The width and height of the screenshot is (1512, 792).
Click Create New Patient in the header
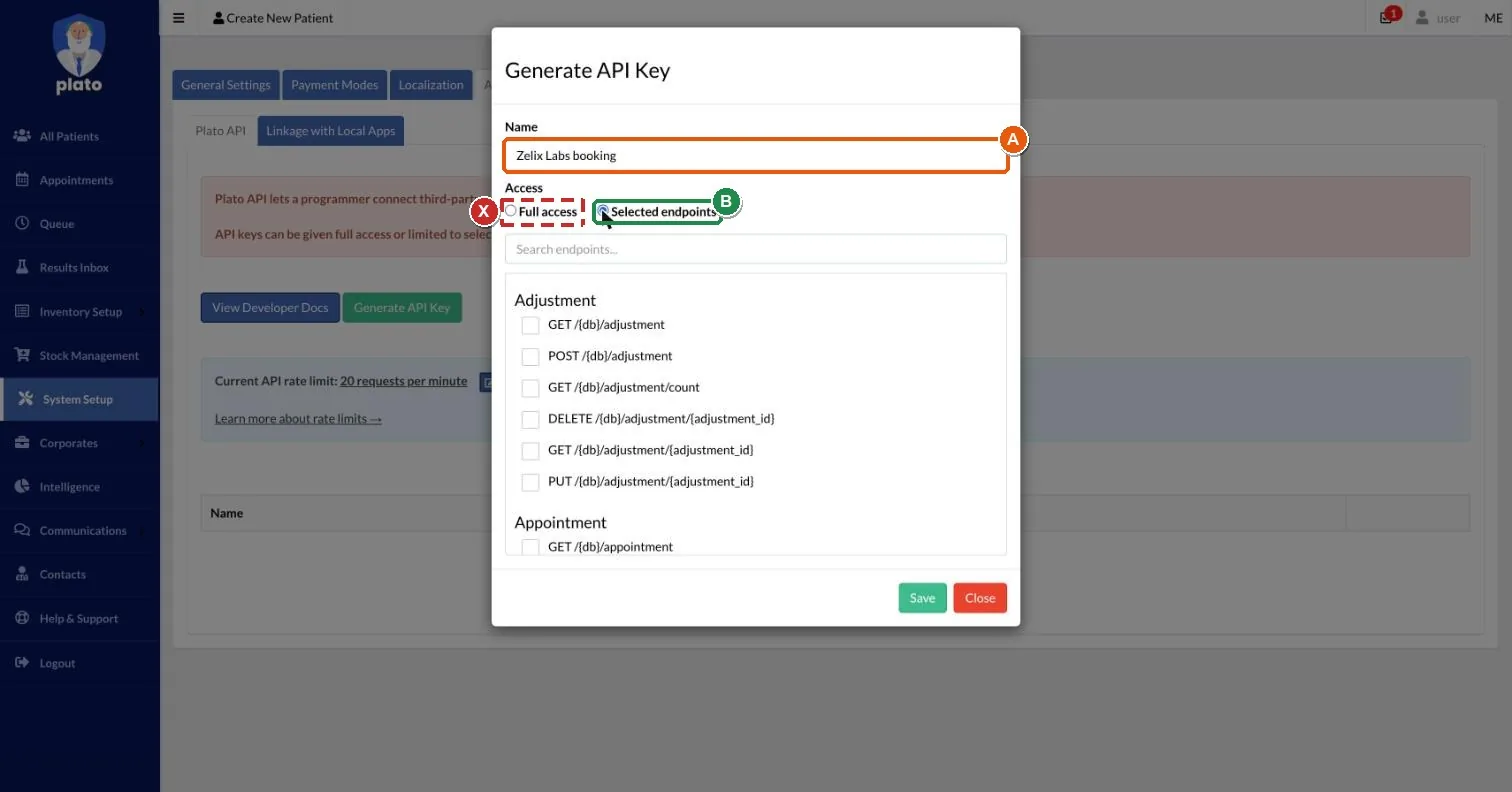click(273, 18)
